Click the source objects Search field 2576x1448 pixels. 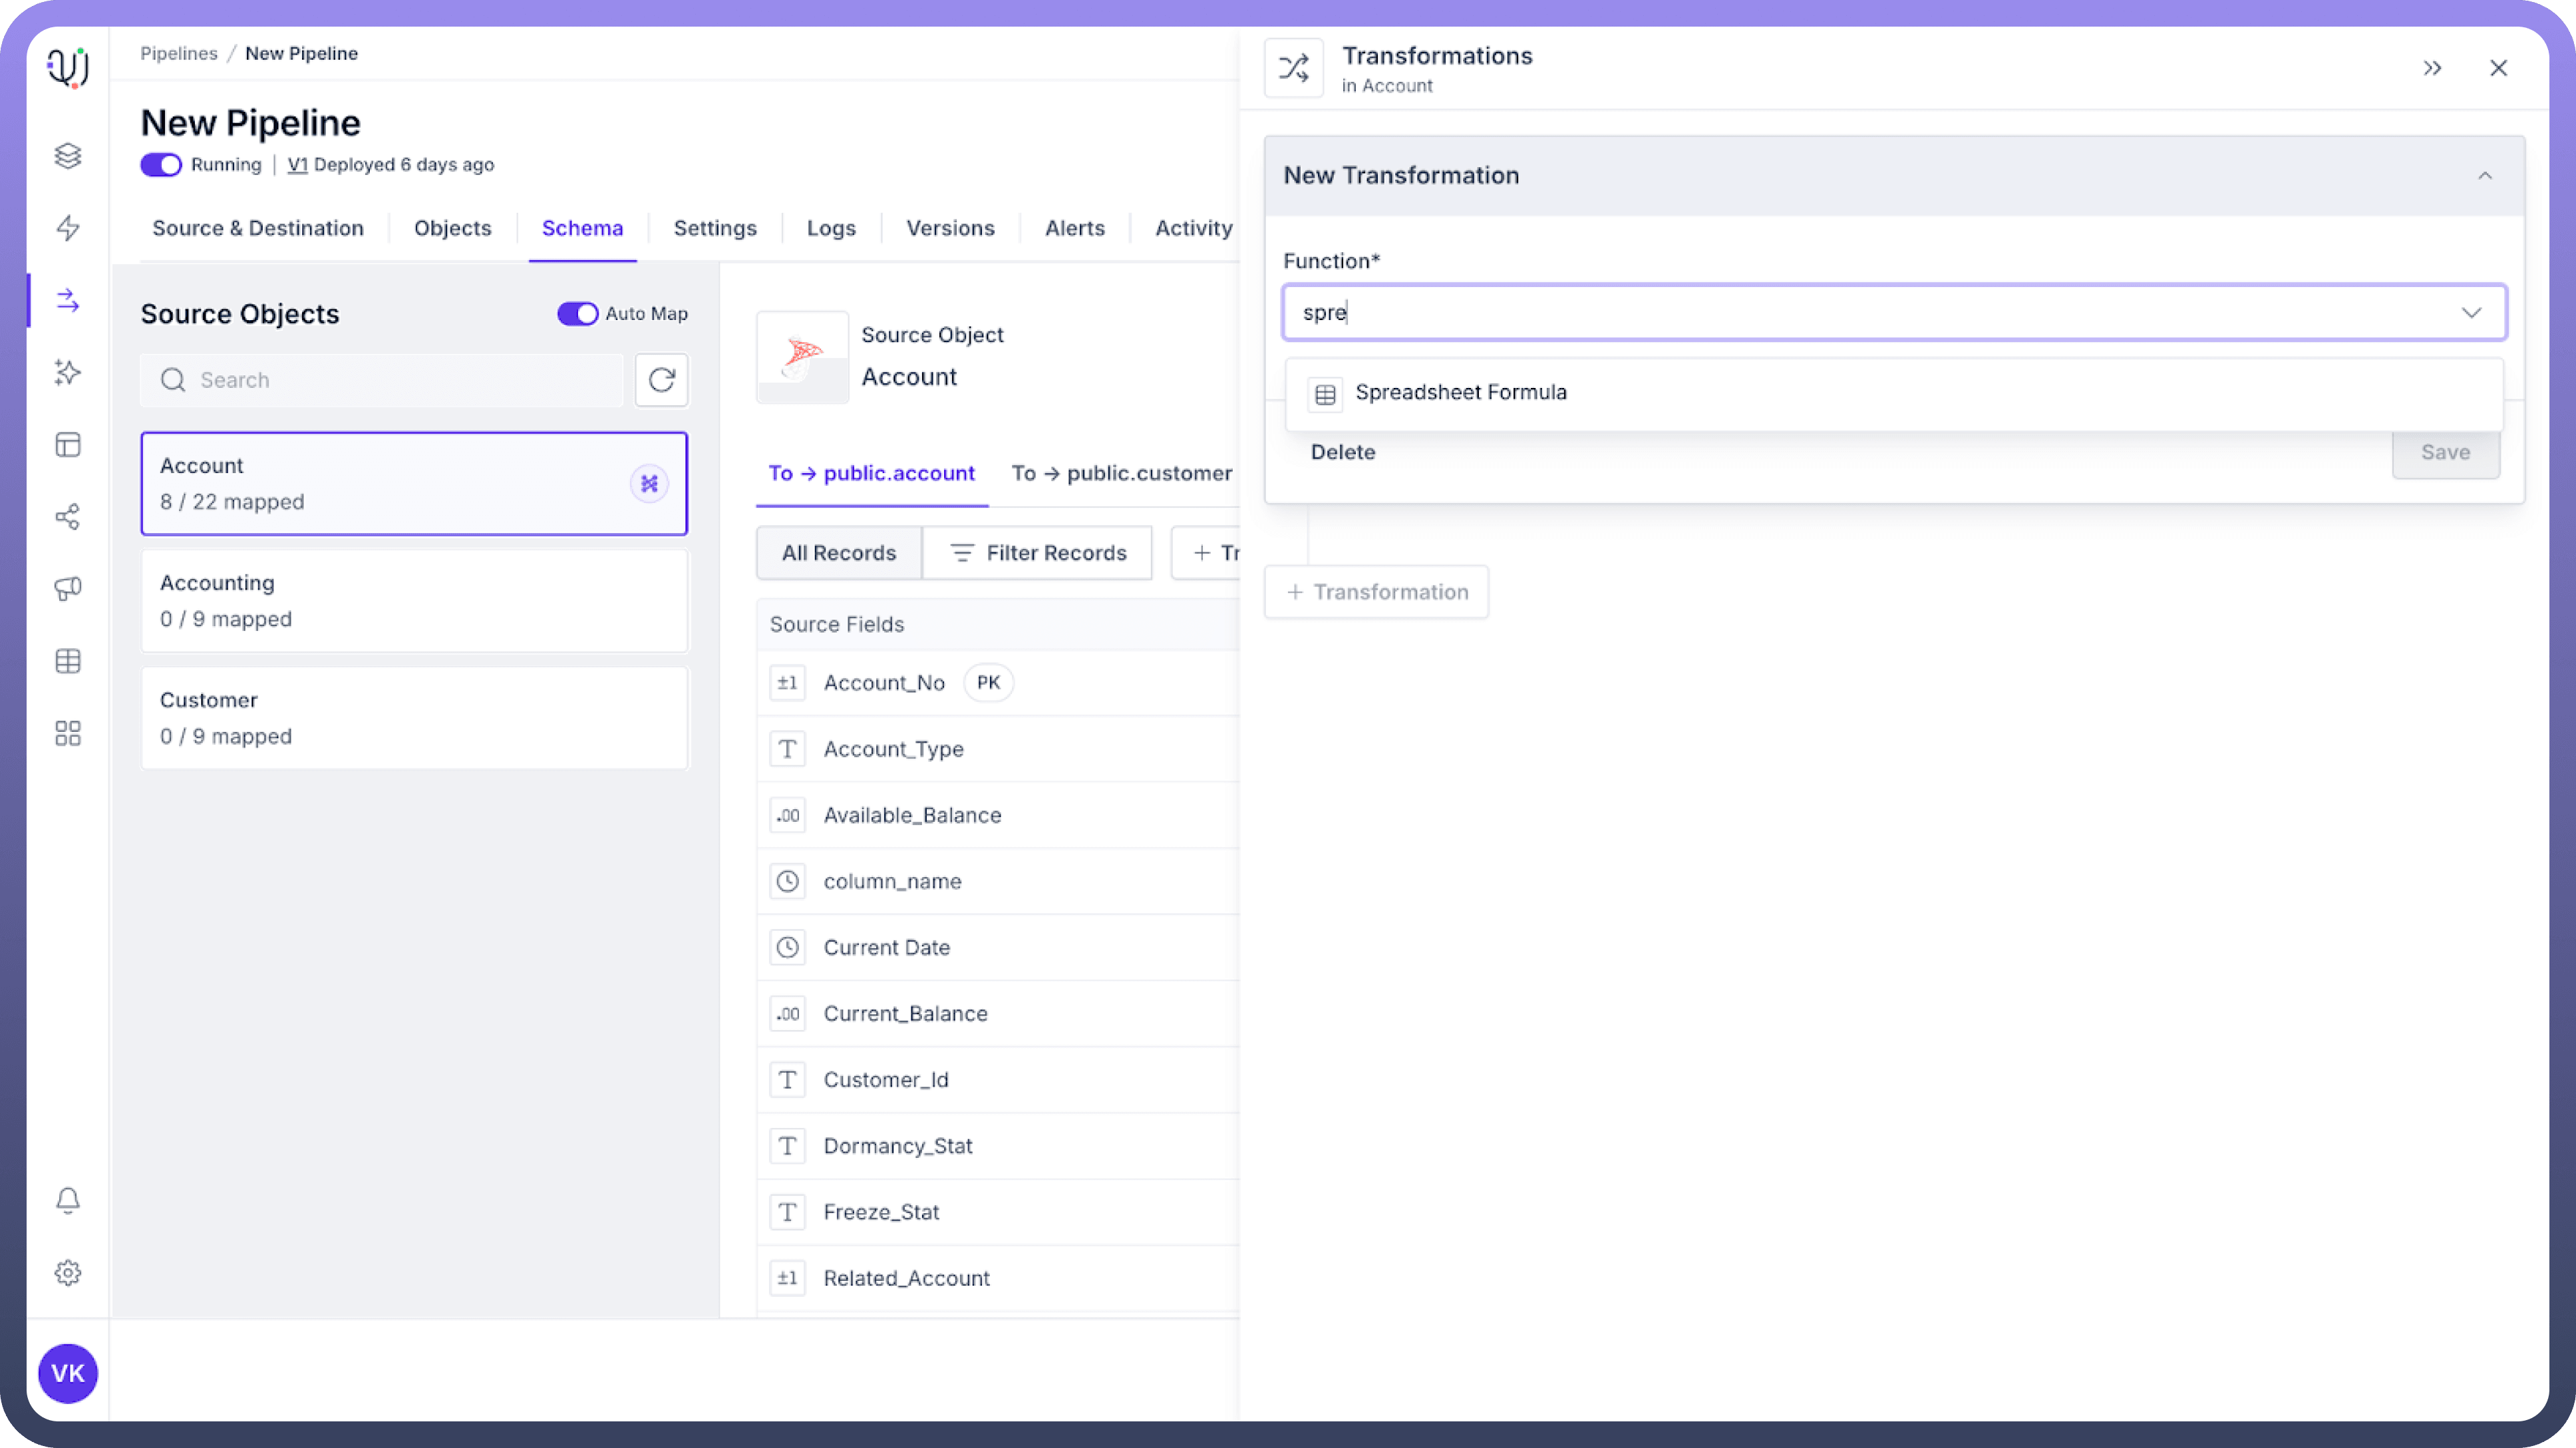coord(400,380)
